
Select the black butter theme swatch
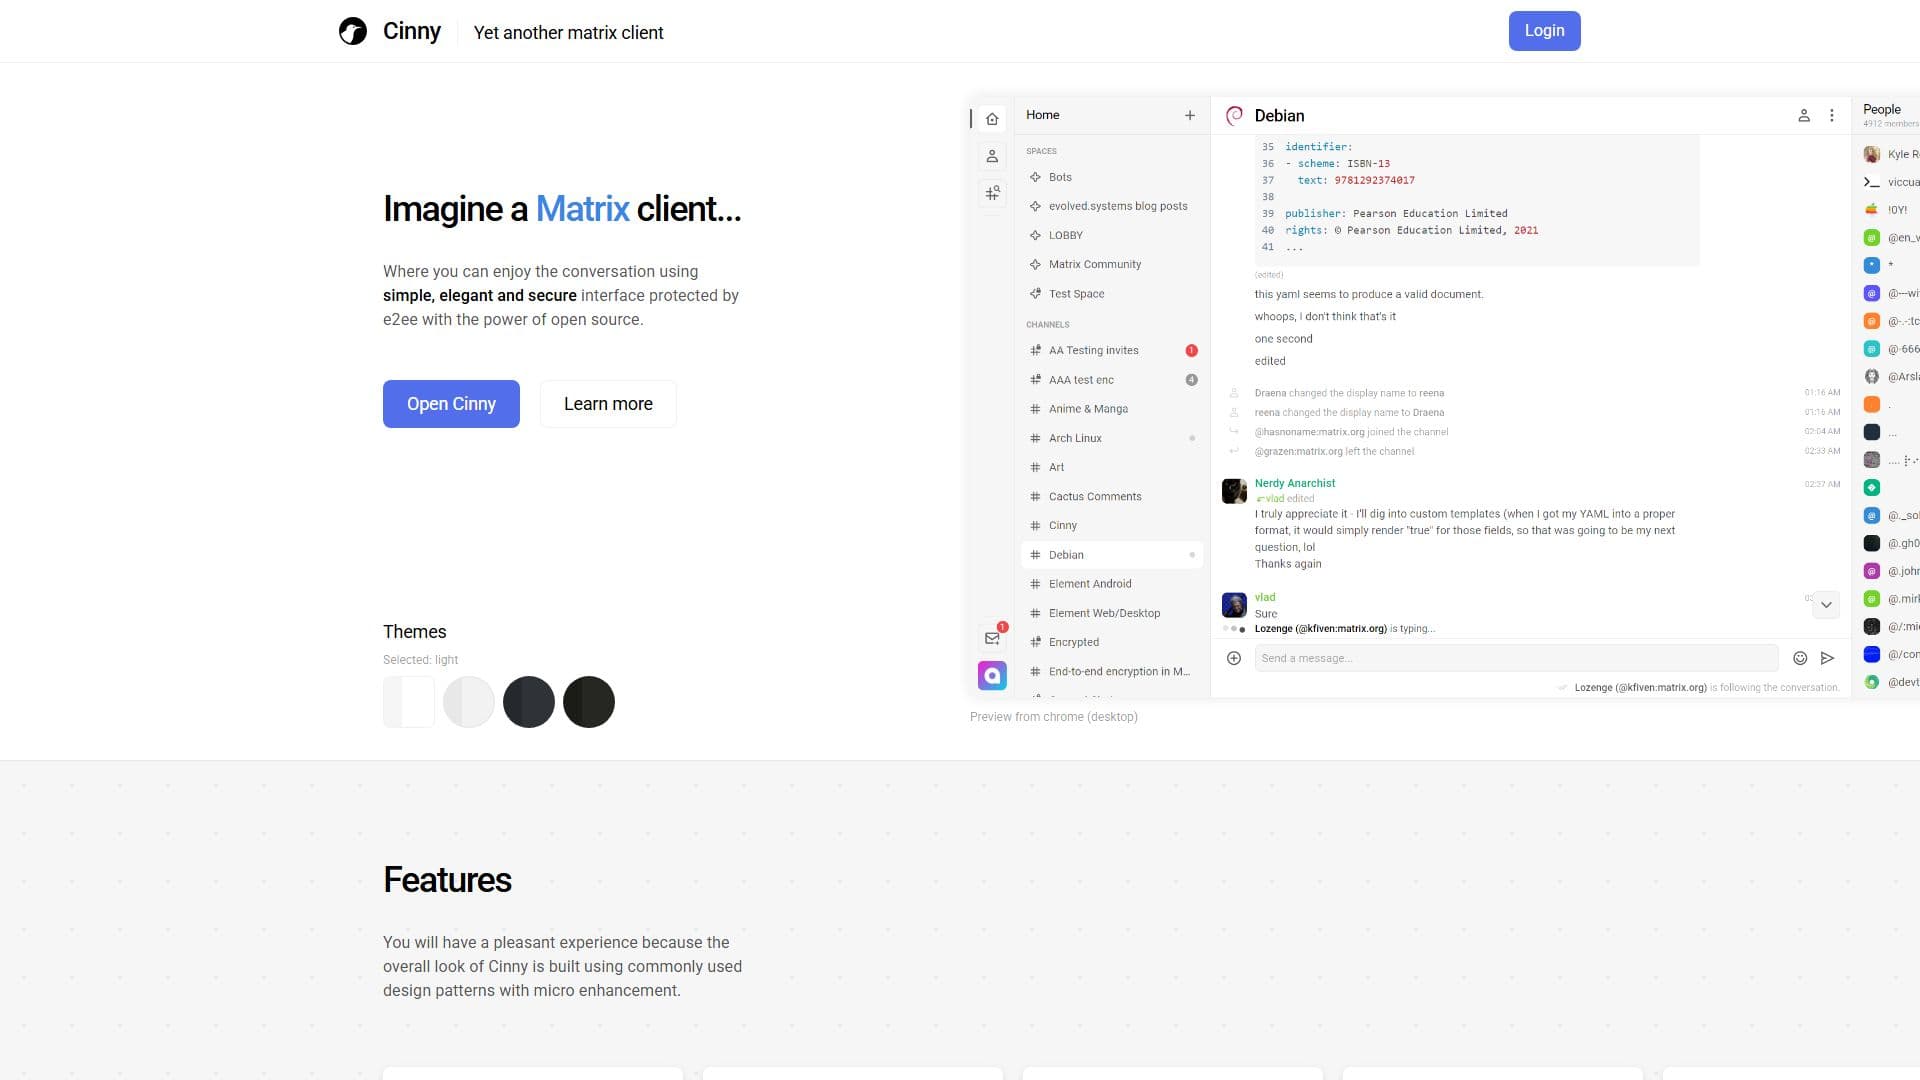point(589,702)
